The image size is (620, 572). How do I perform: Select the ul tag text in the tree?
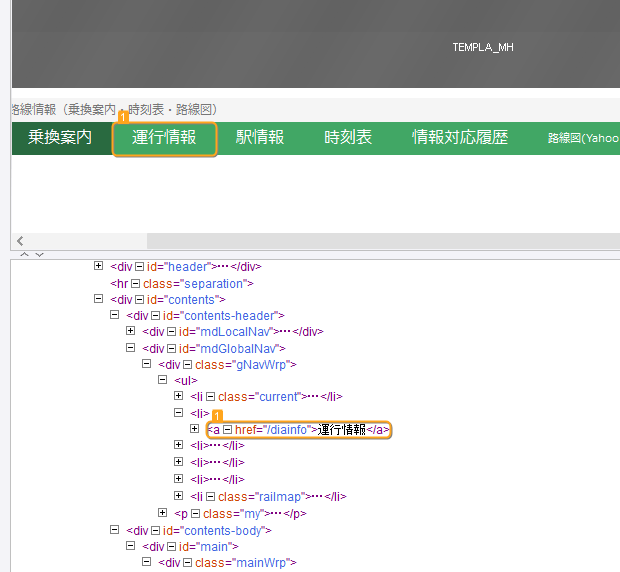tap(186, 381)
